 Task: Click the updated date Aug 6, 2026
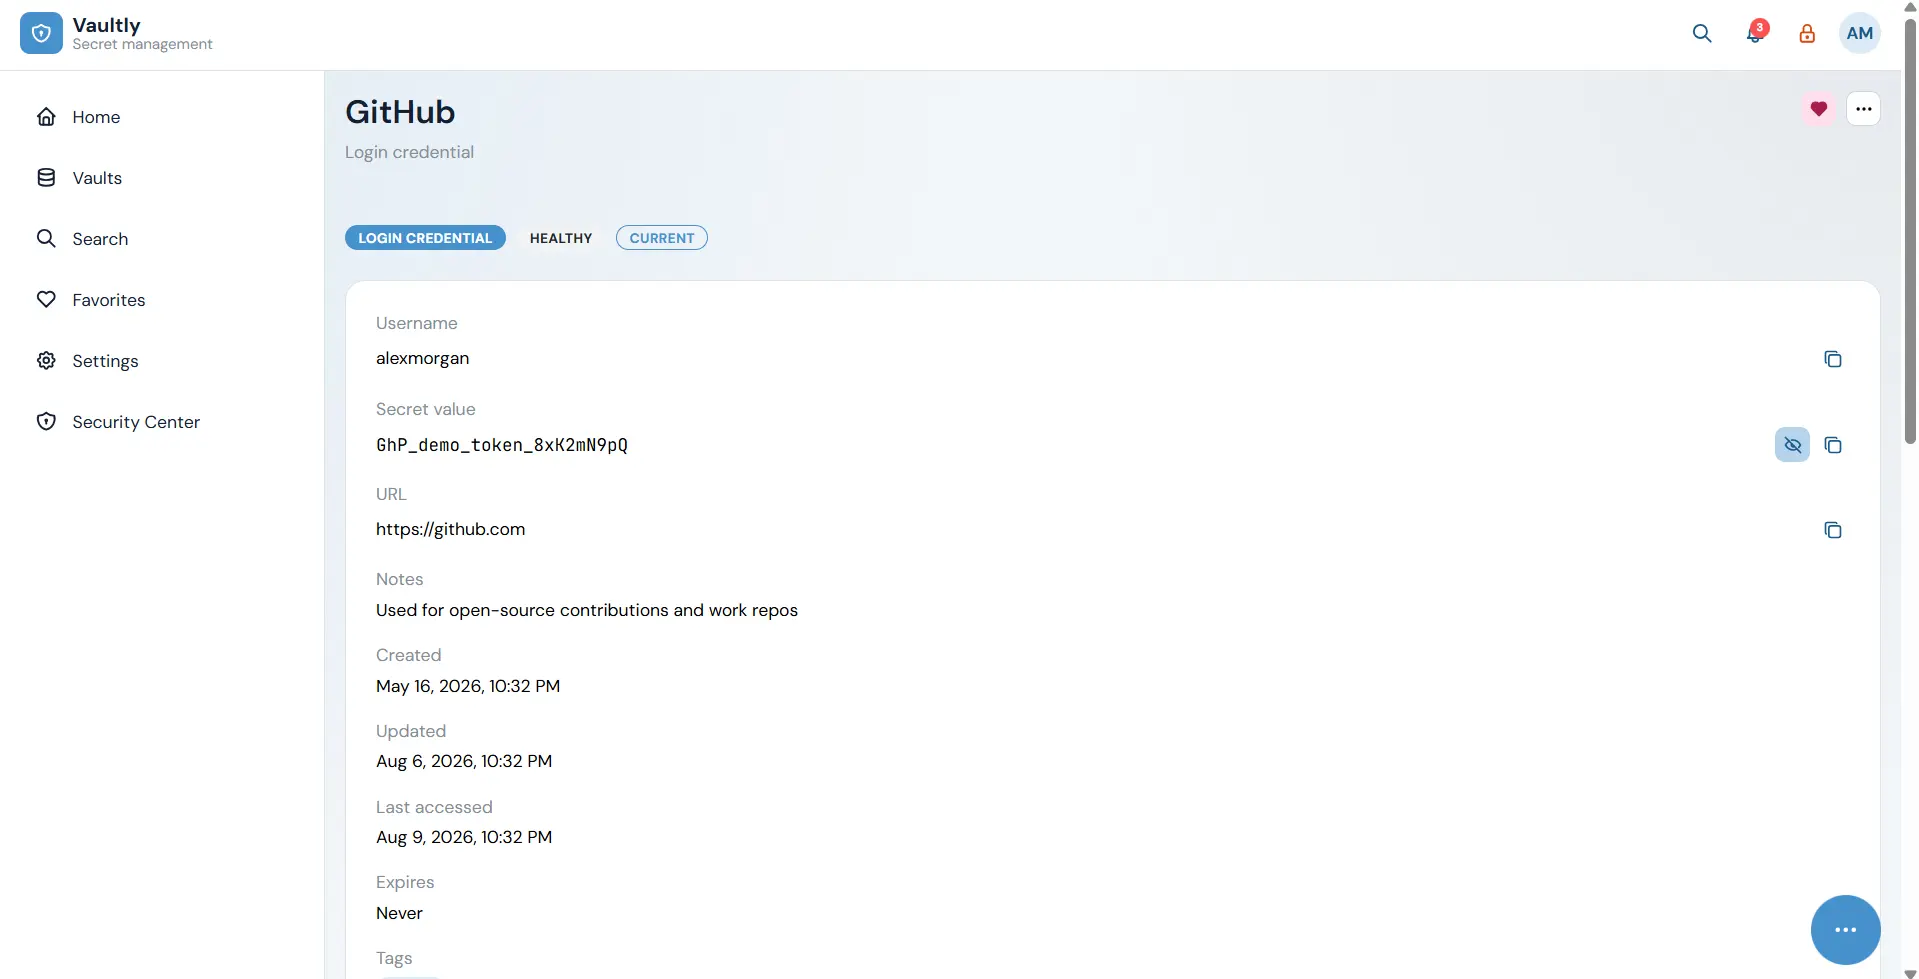click(x=464, y=761)
